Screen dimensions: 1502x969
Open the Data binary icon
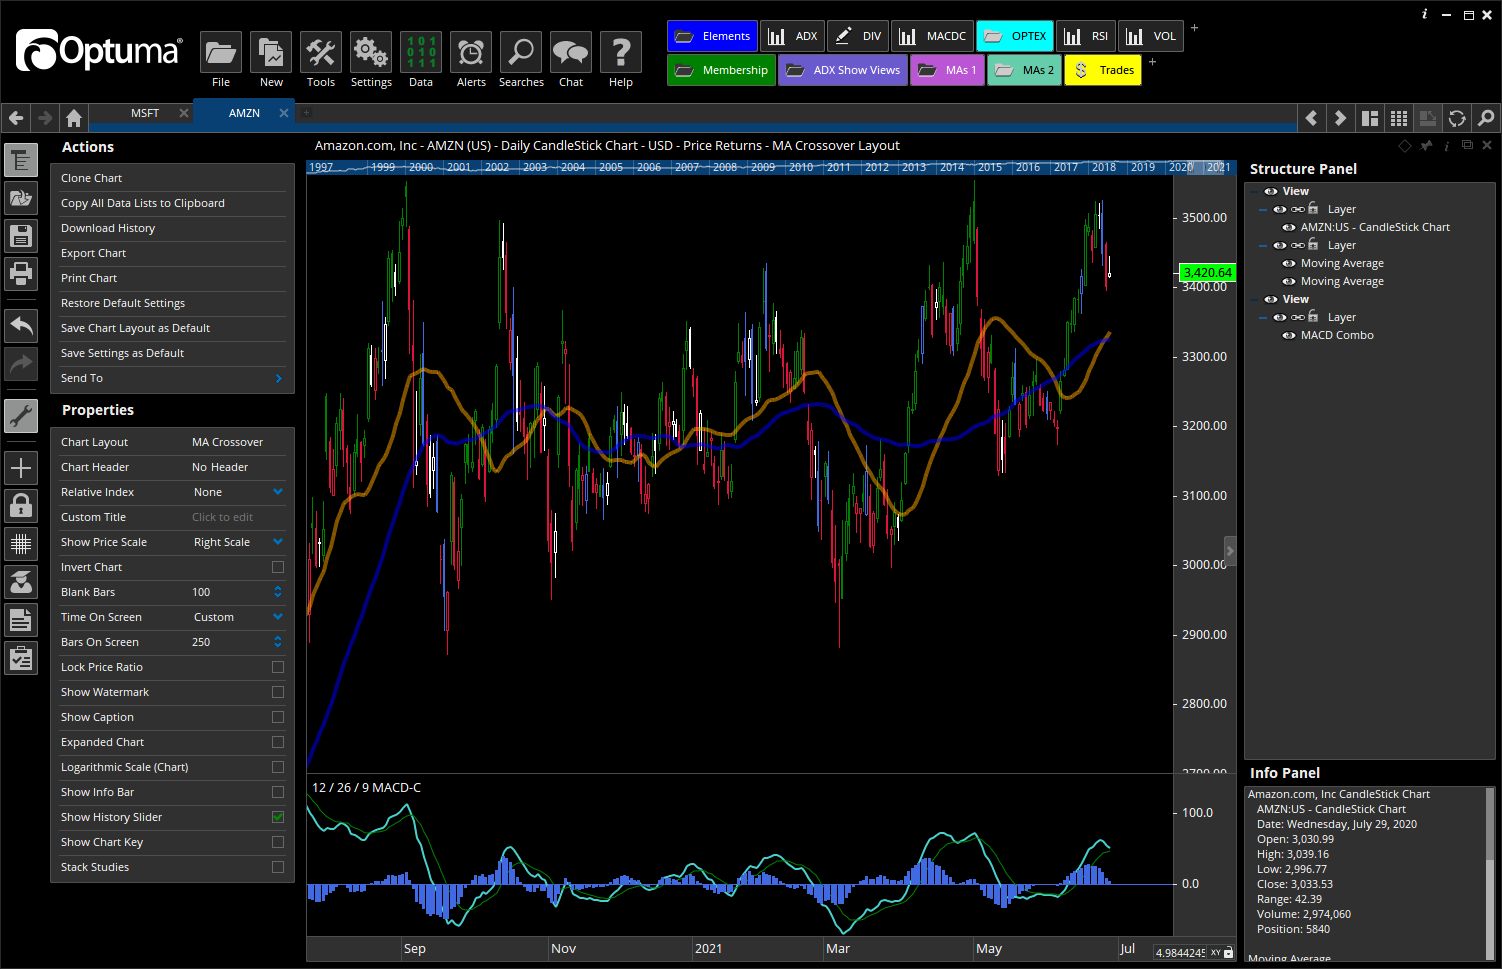point(421,52)
